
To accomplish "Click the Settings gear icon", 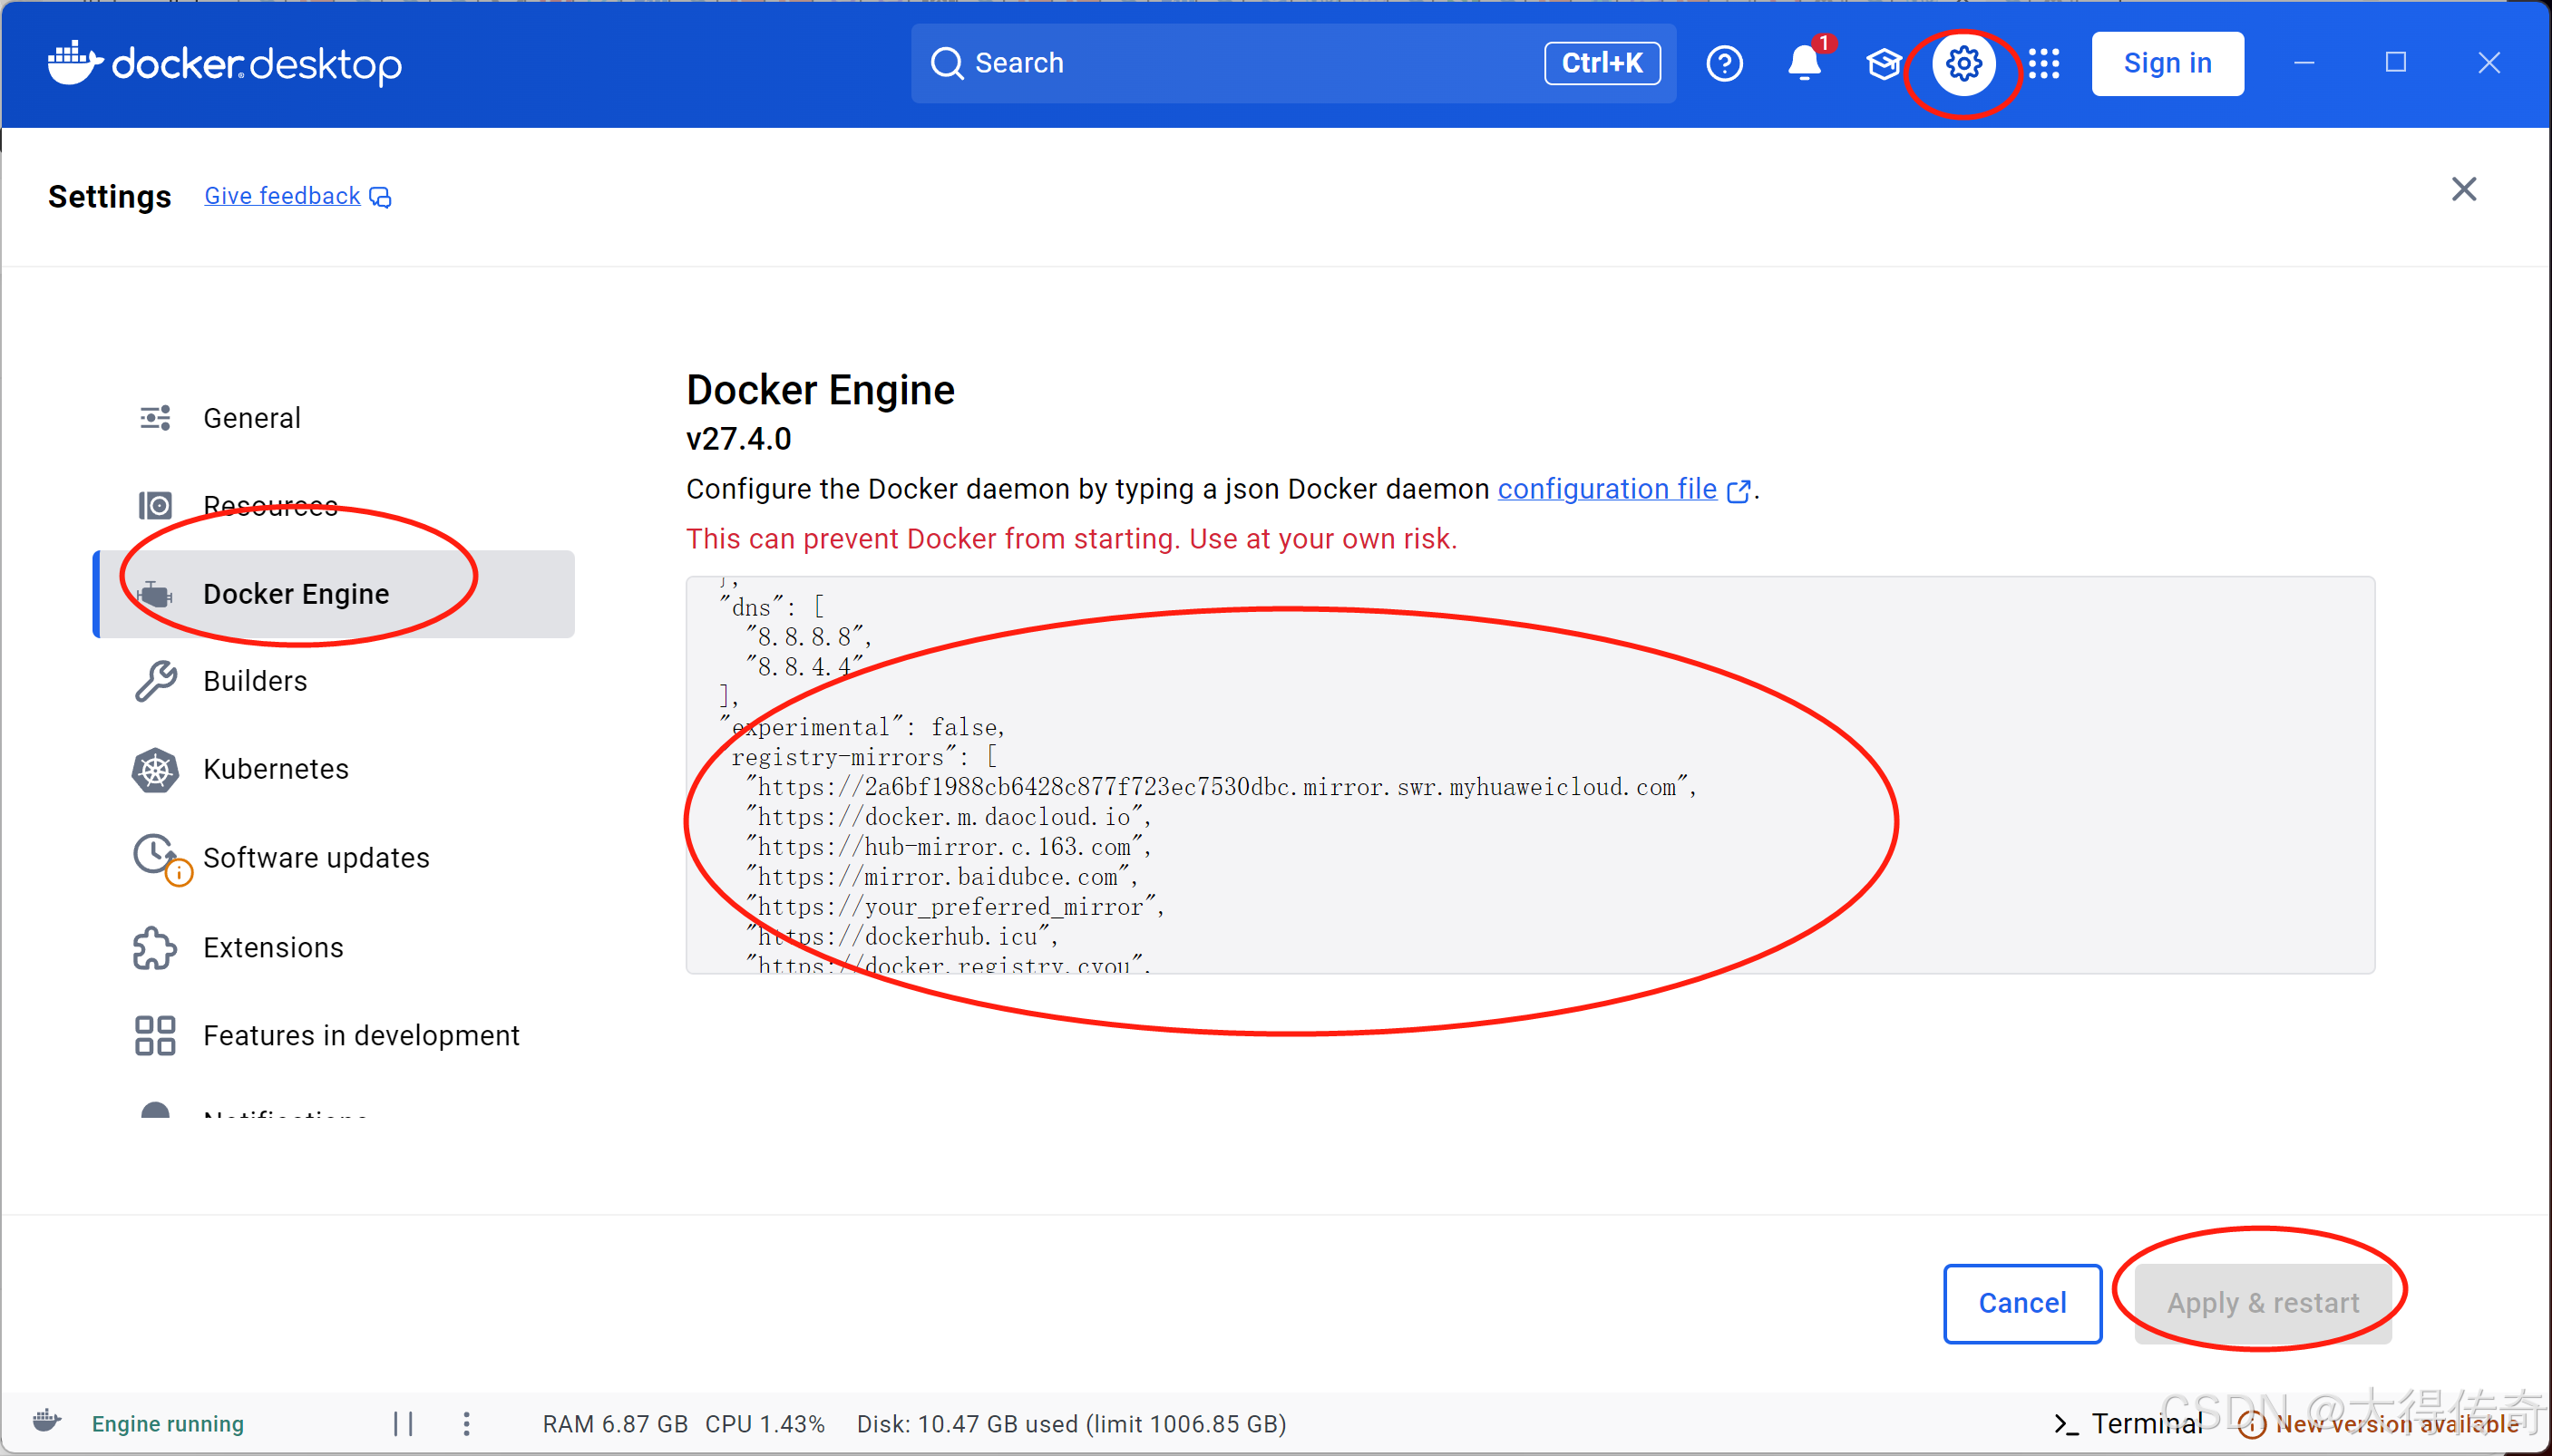I will tap(1964, 64).
